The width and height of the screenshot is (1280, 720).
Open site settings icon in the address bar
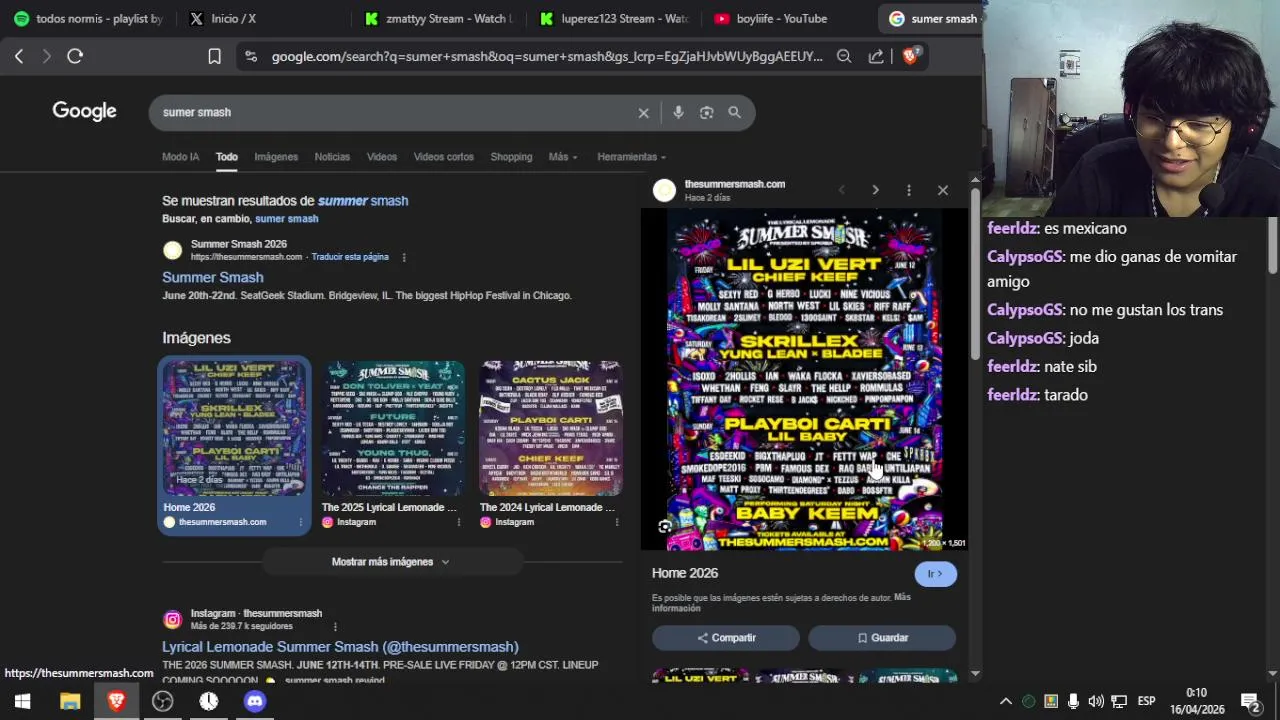250,57
